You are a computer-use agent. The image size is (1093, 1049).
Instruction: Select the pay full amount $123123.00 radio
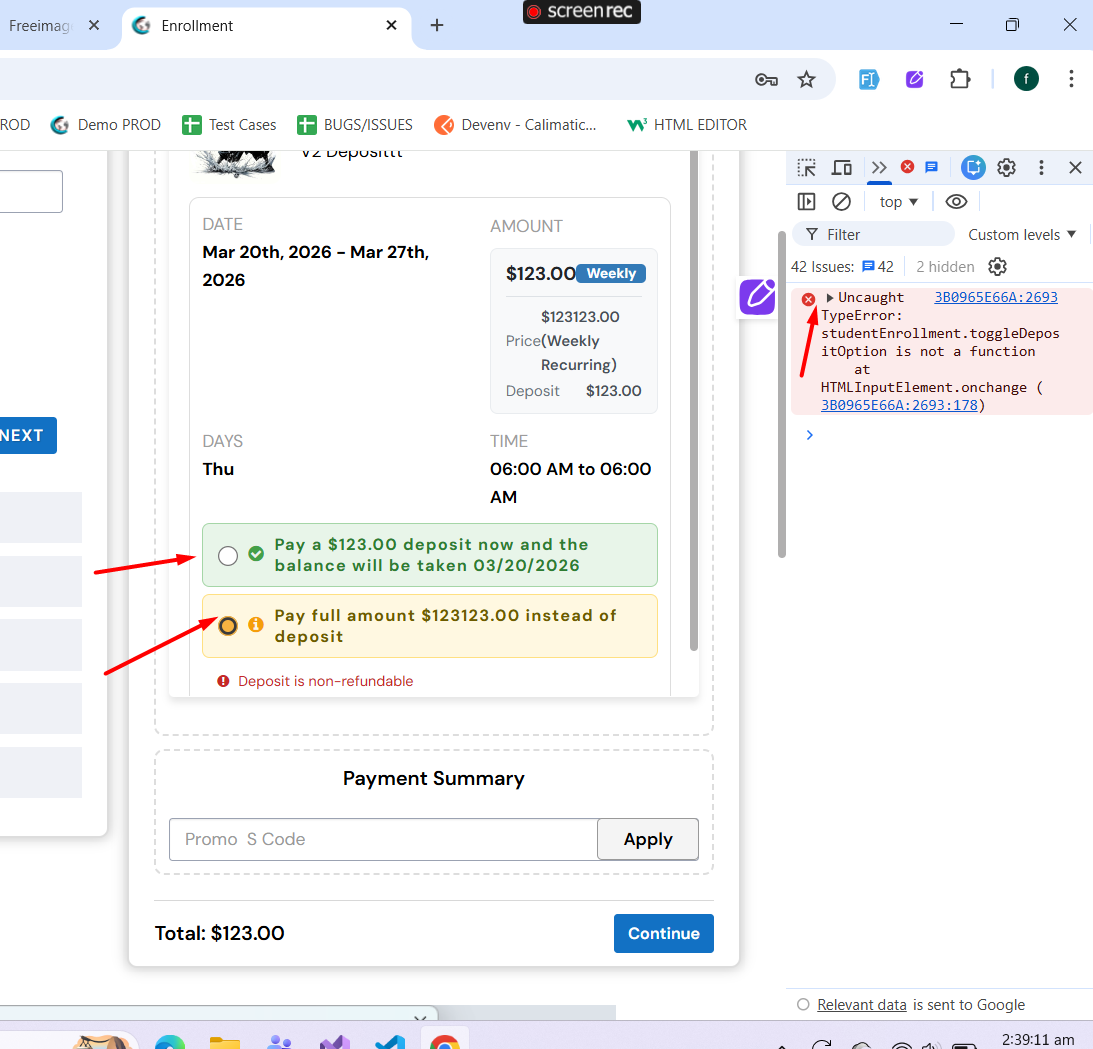point(228,626)
